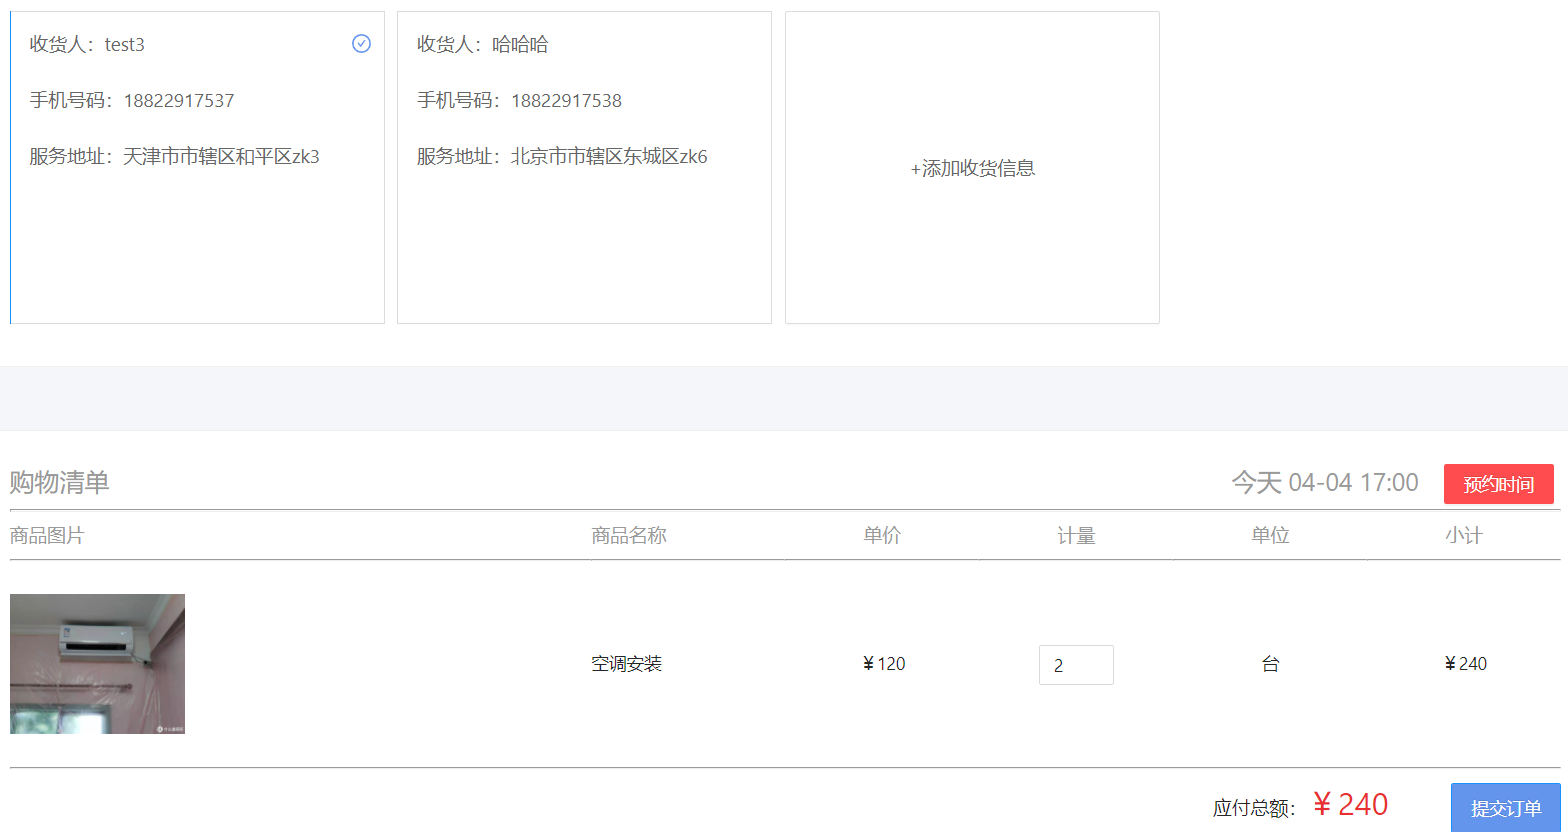This screenshot has width=1568, height=832.
Task: Click the red 预约时间 button
Action: pos(1498,484)
